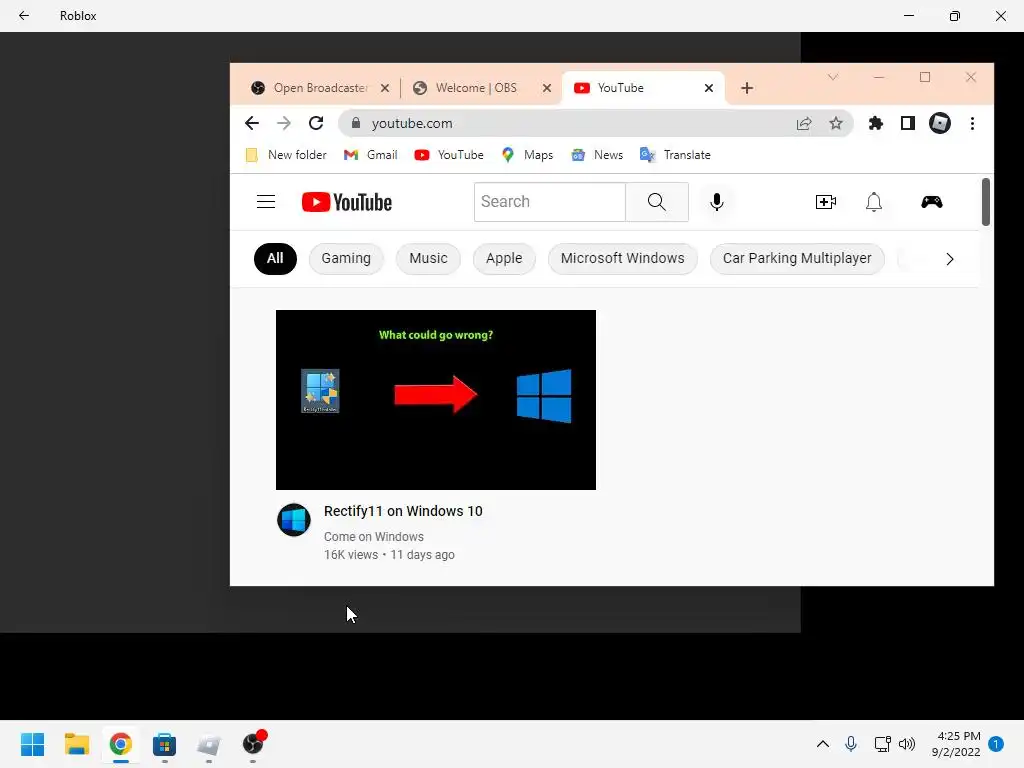Expand hidden system tray icons
This screenshot has width=1024, height=768.
[823, 744]
